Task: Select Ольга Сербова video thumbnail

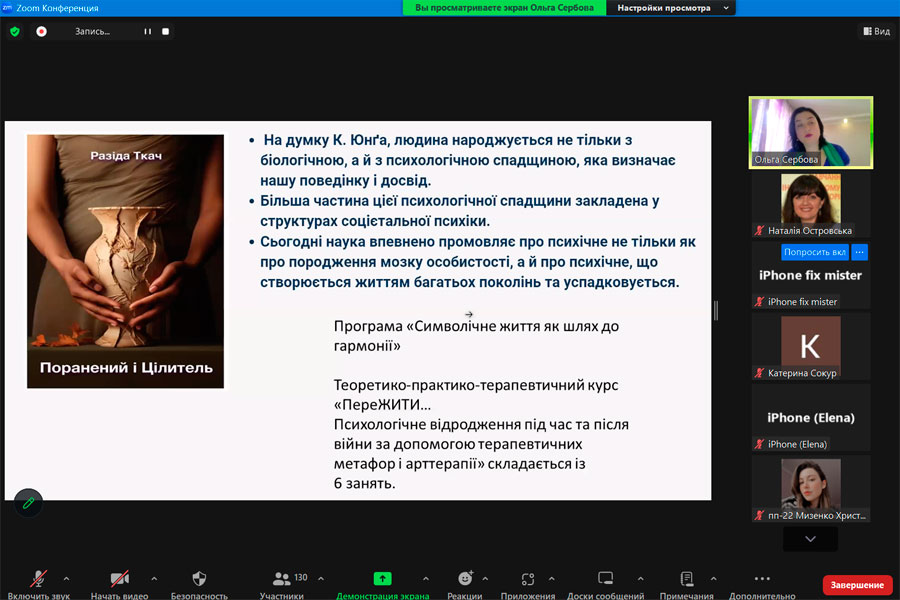Action: (811, 133)
